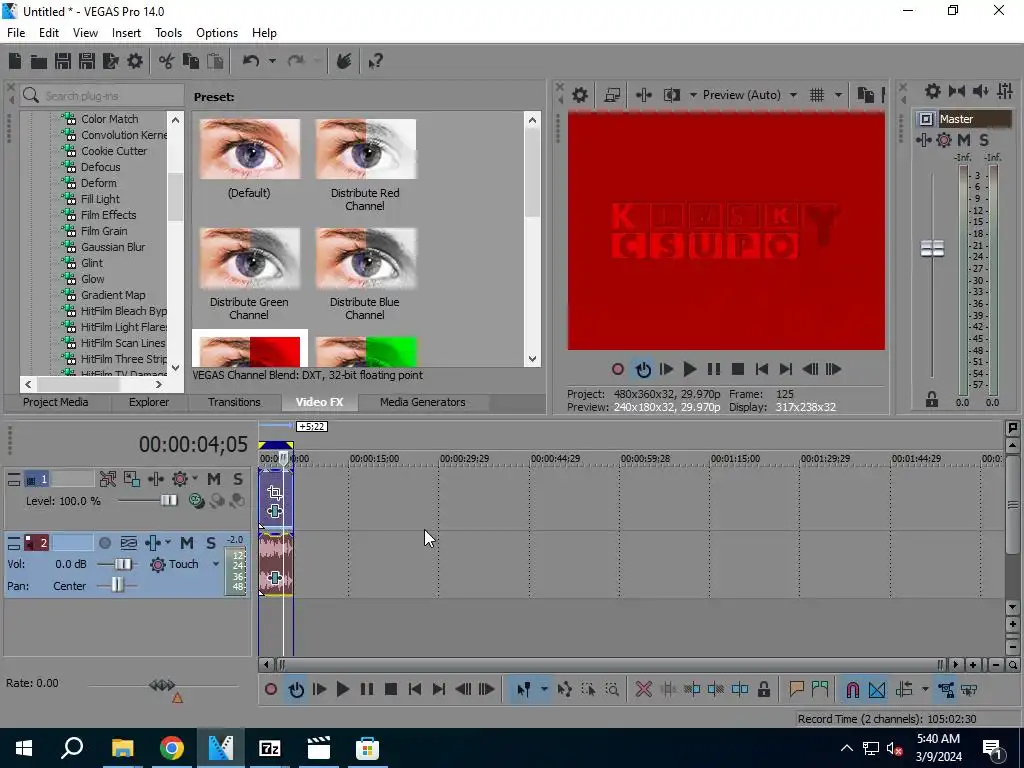Image resolution: width=1024 pixels, height=768 pixels.
Task: Open the File menu
Action: pyautogui.click(x=16, y=33)
